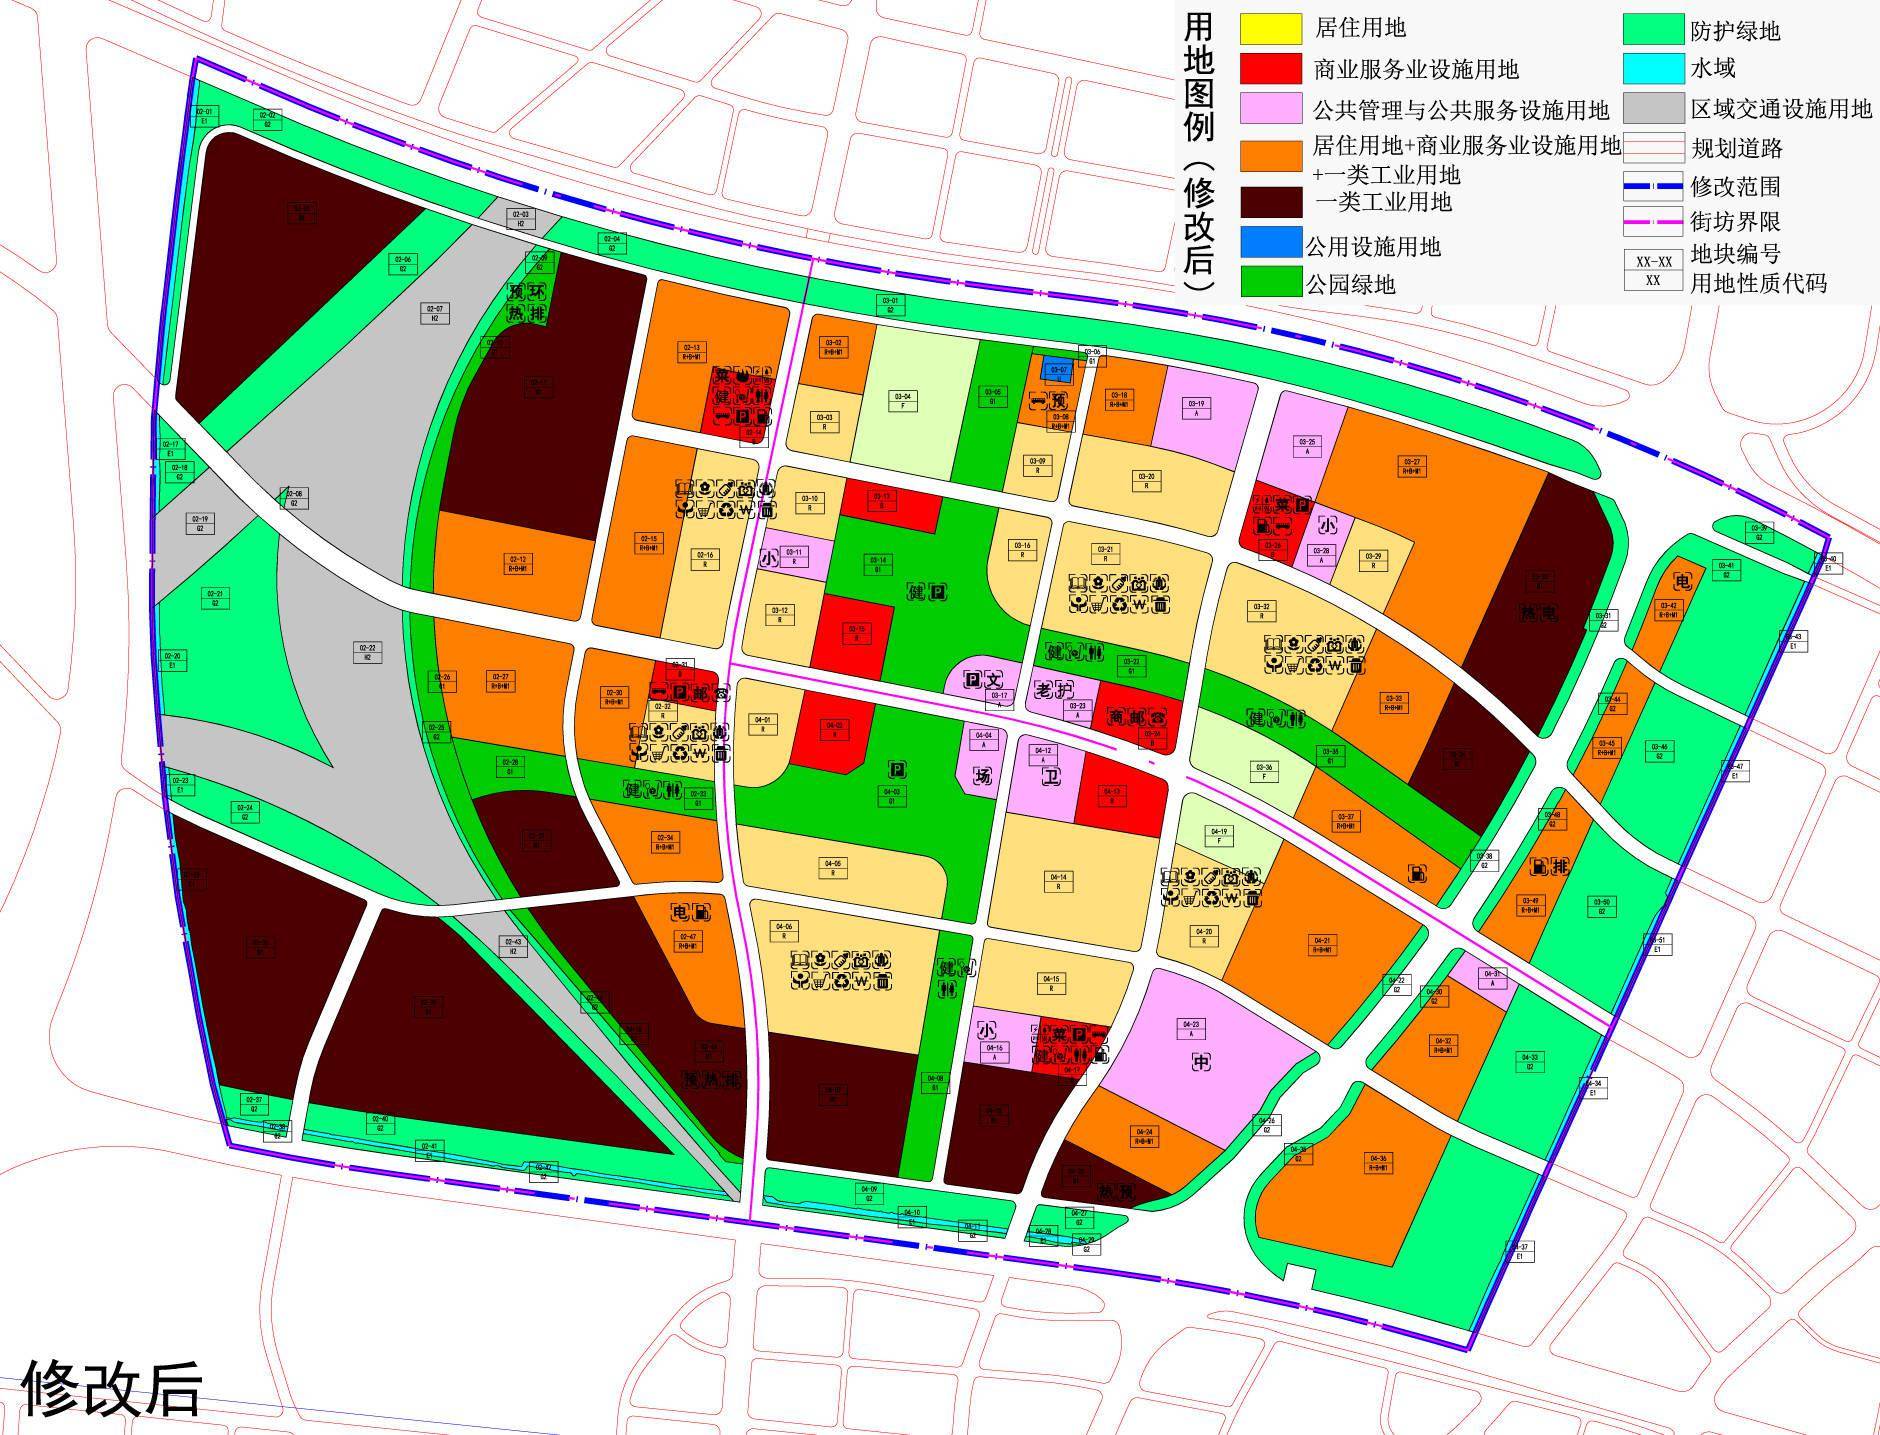Click the 地块编号 legend label
Screen dimensions: 1880x1435
[x=1736, y=253]
